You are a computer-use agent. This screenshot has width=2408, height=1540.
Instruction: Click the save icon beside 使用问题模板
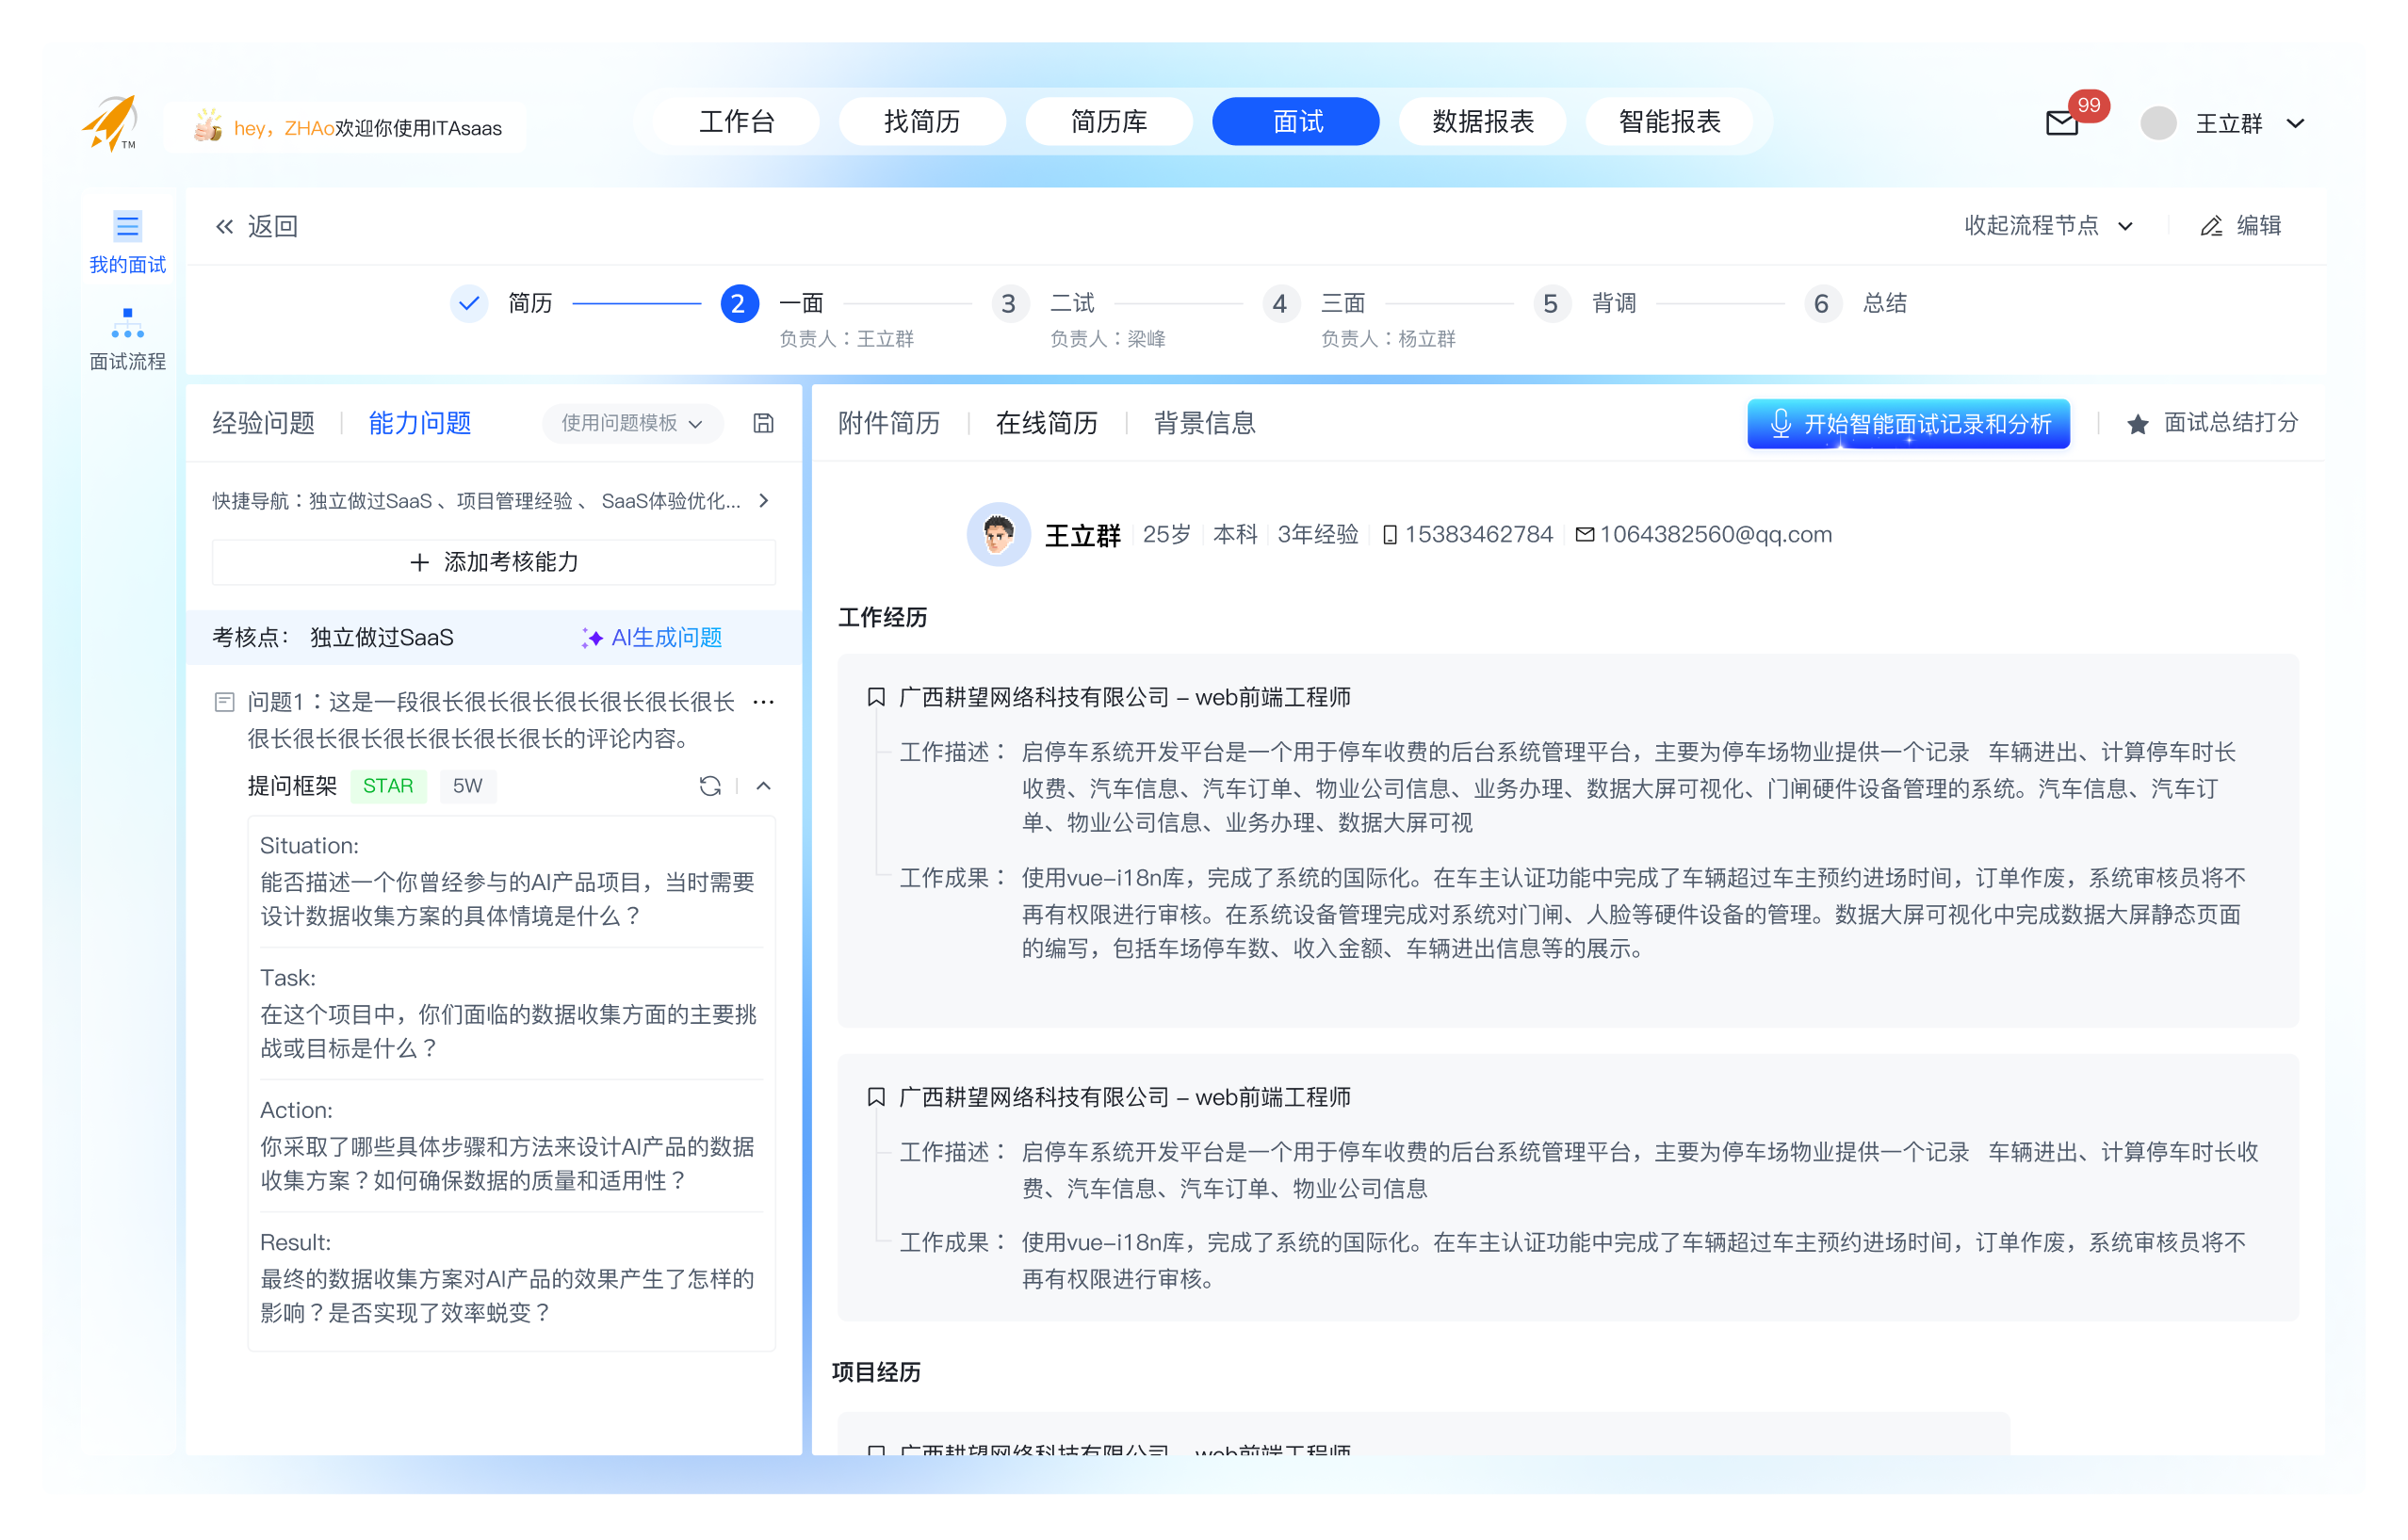[x=764, y=423]
